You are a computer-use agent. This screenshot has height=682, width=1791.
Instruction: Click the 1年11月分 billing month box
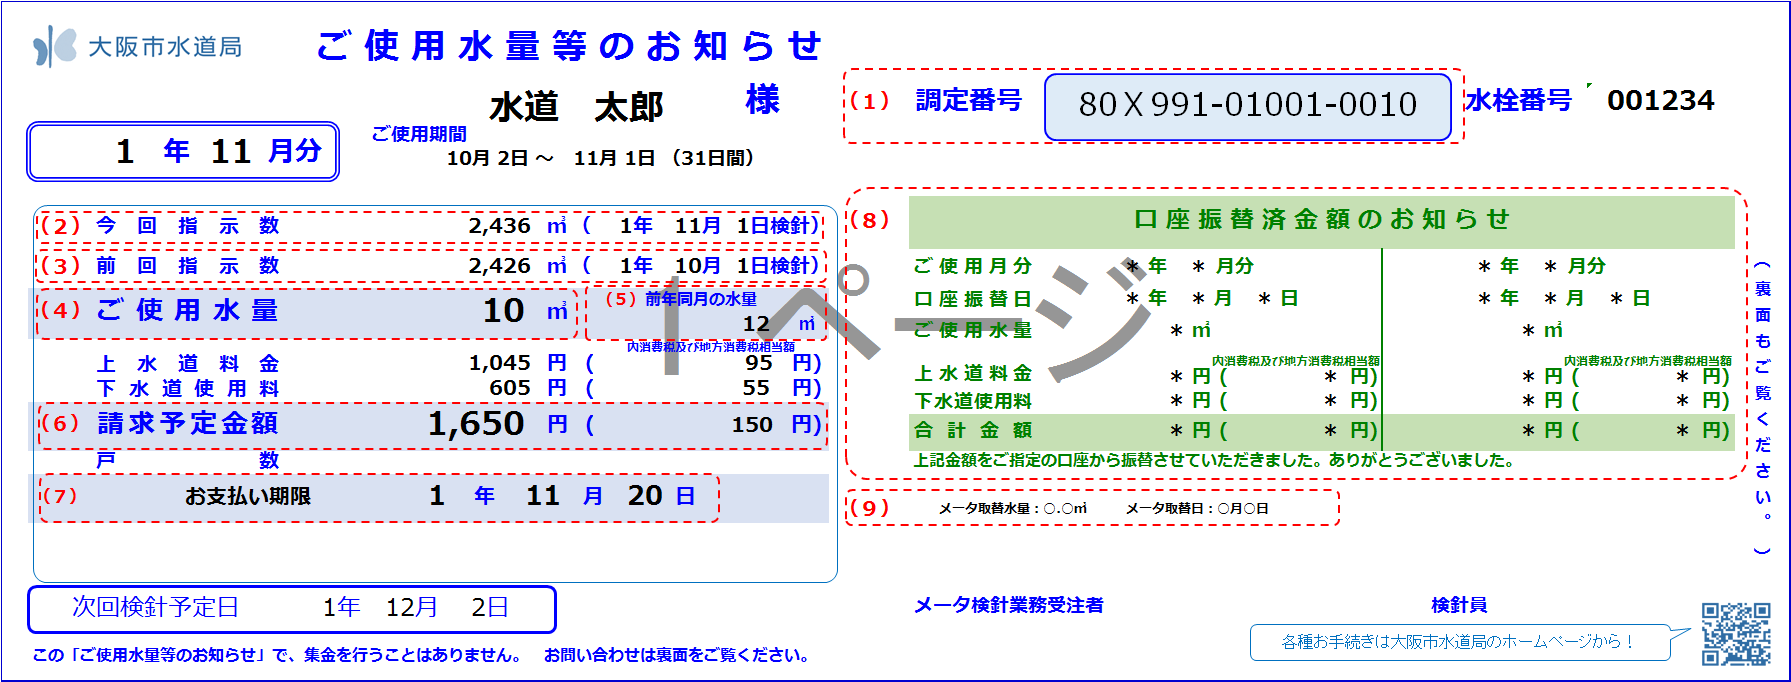[183, 151]
